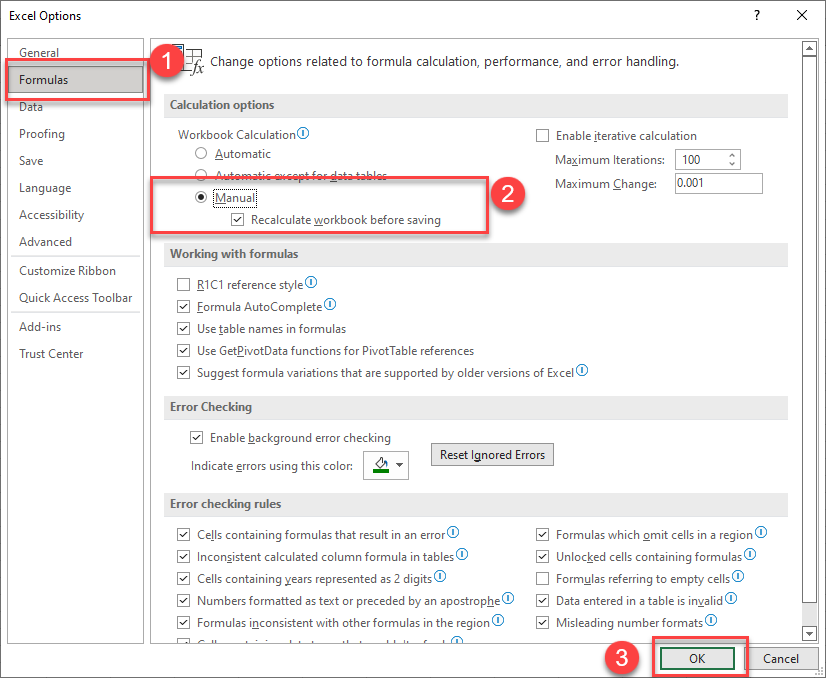Toggle Unlocked cells containing formulas checkbox
This screenshot has height=678, width=826.
[542, 557]
